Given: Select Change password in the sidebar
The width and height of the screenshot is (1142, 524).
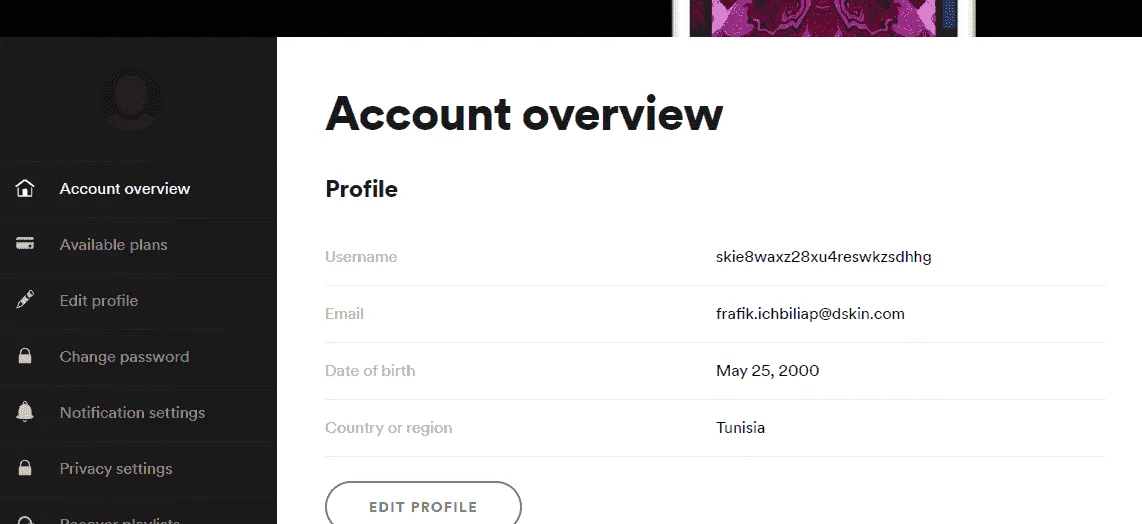Looking at the screenshot, I should click(x=138, y=357).
